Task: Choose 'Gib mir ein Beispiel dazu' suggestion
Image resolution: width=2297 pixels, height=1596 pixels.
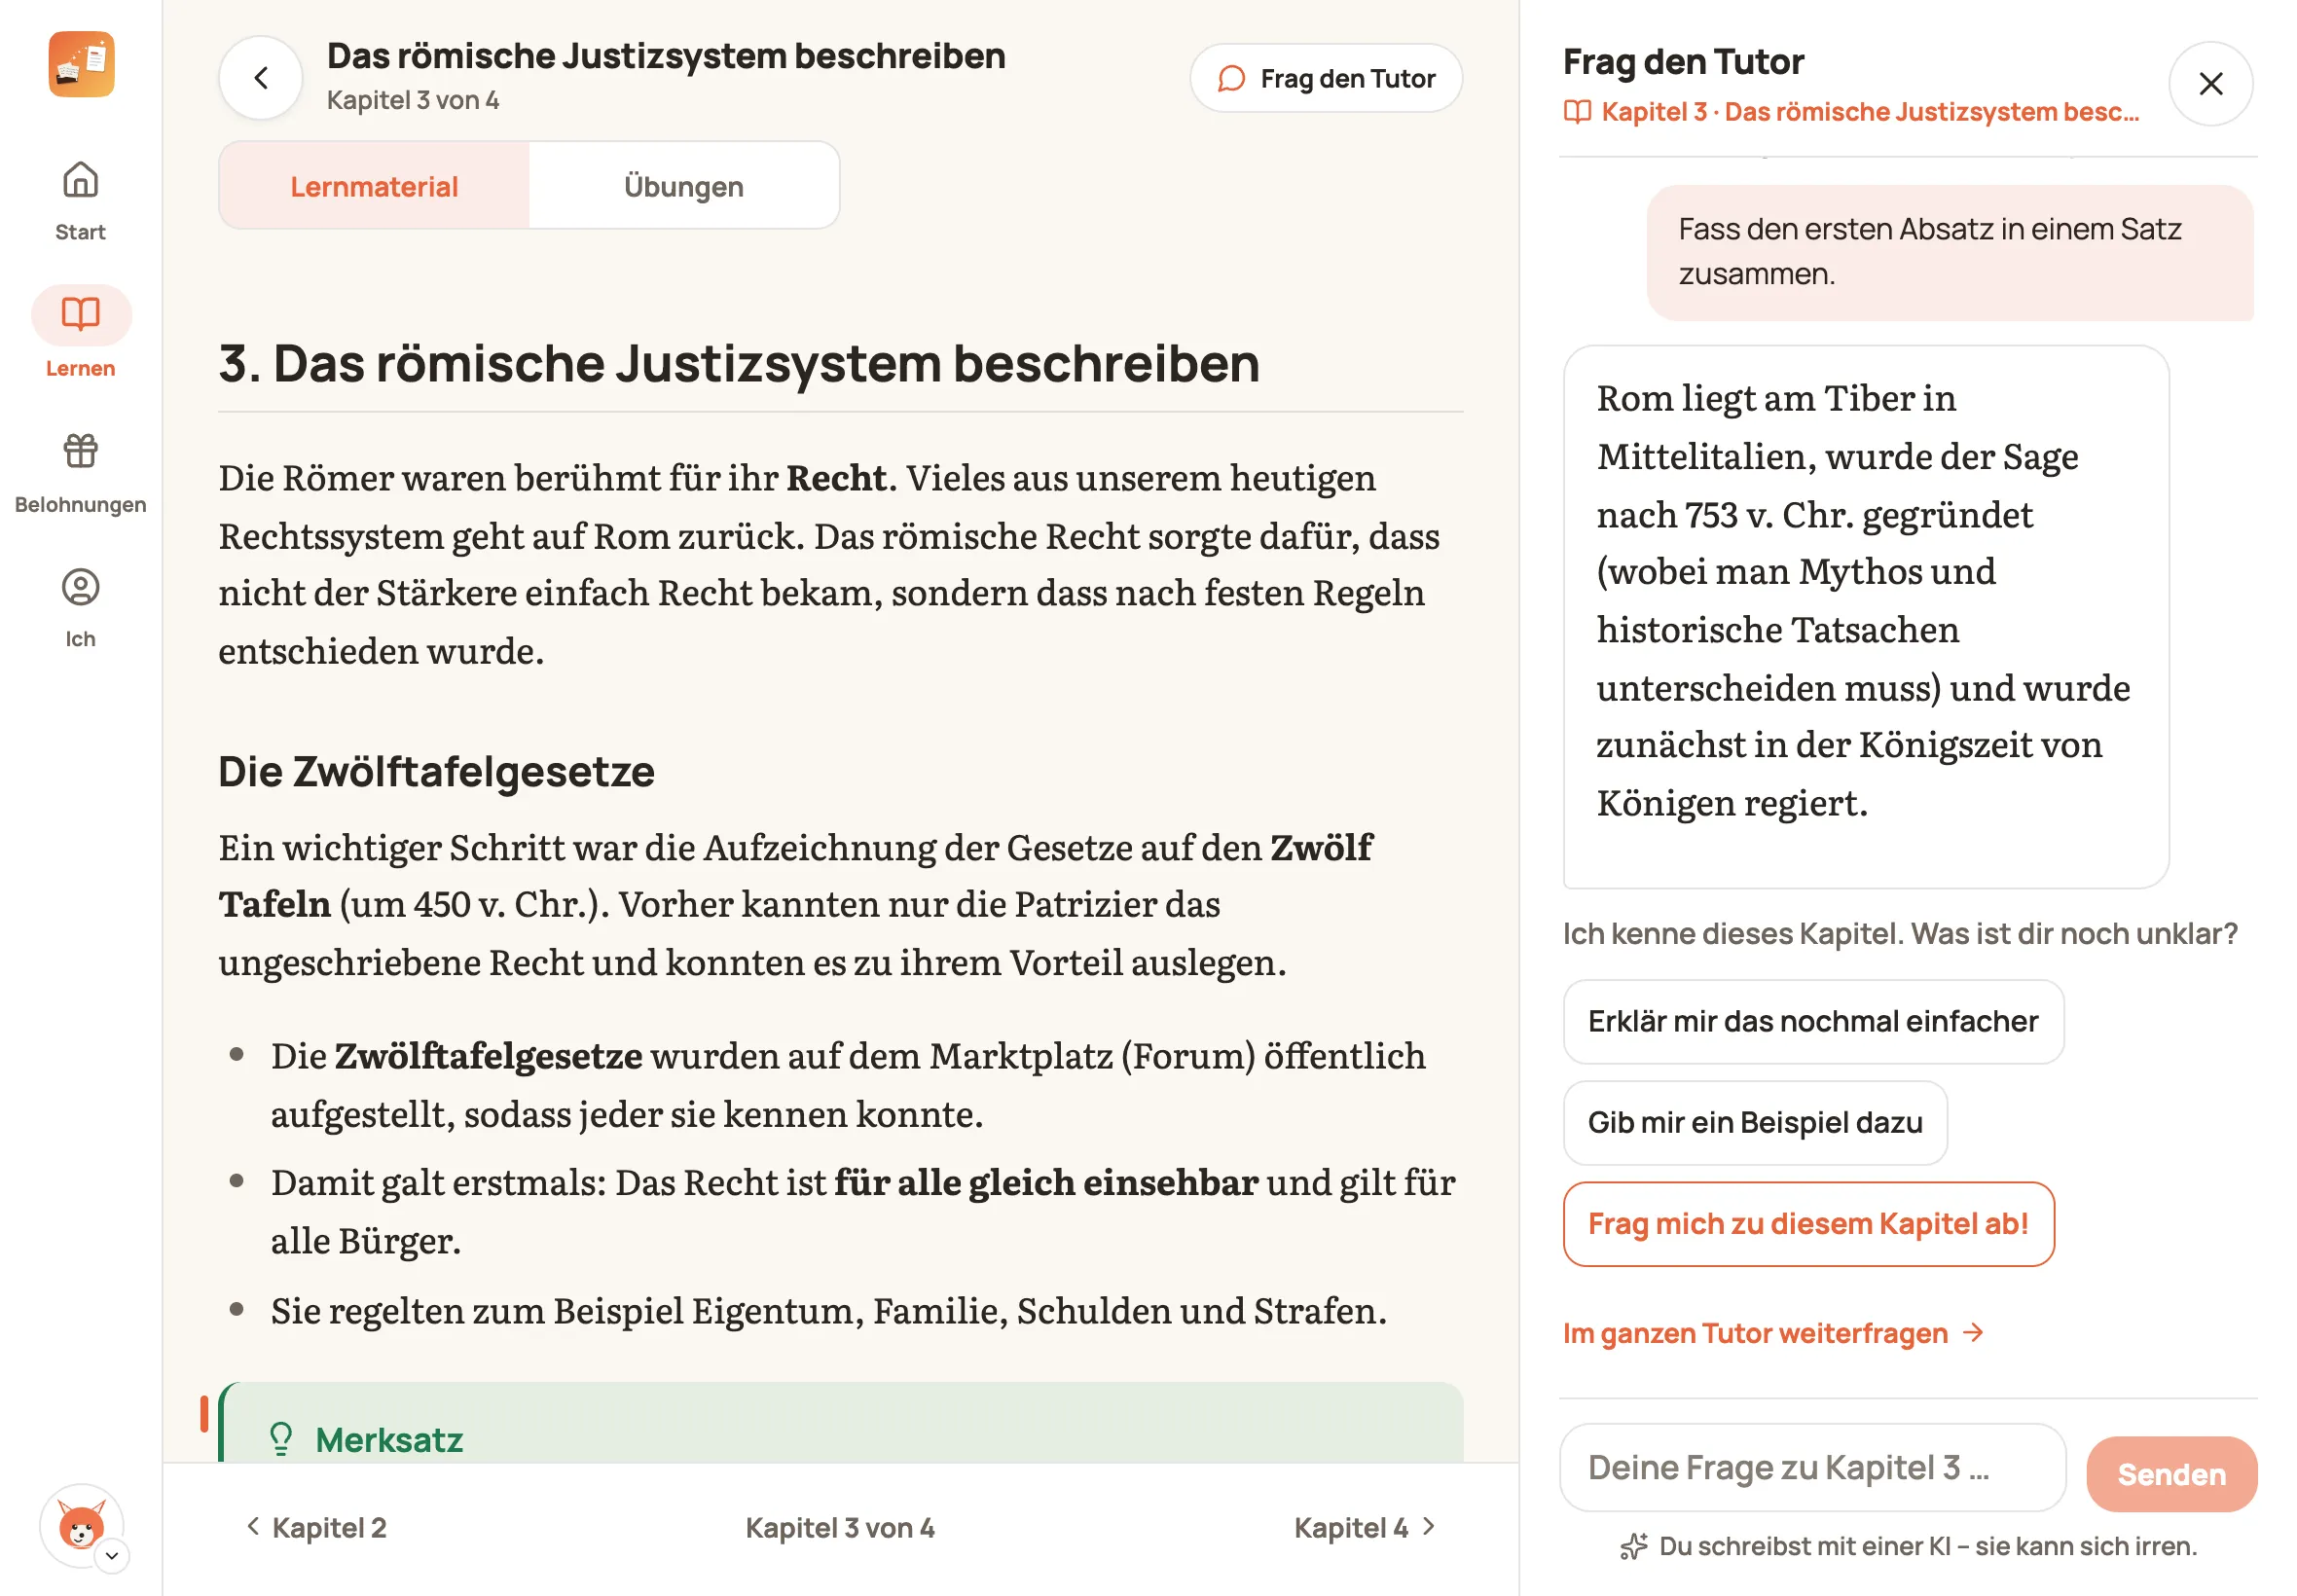Action: point(1754,1122)
